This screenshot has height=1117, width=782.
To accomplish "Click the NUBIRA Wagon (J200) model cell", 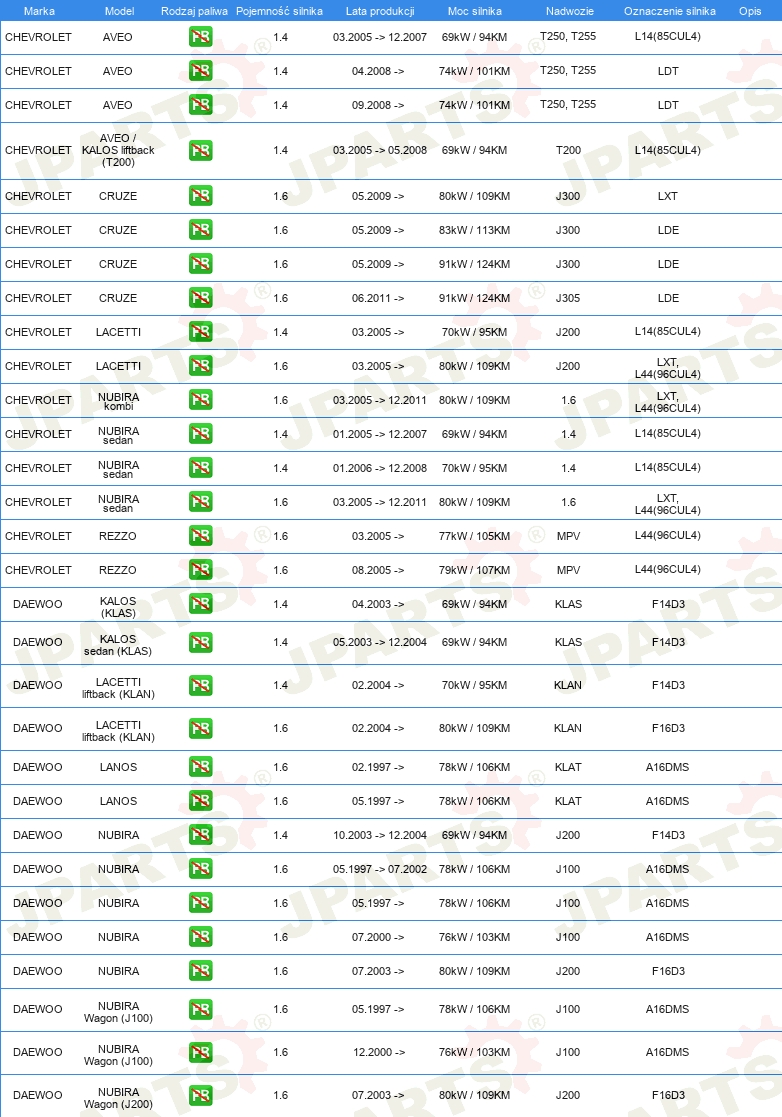I will pos(118,1098).
